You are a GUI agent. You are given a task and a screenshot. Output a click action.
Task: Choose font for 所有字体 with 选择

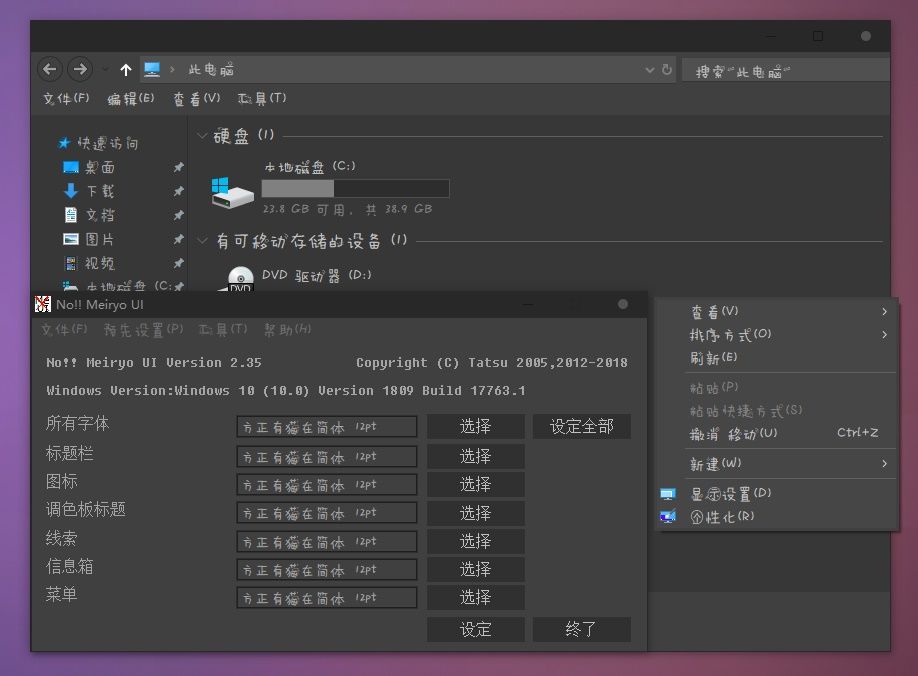475,426
